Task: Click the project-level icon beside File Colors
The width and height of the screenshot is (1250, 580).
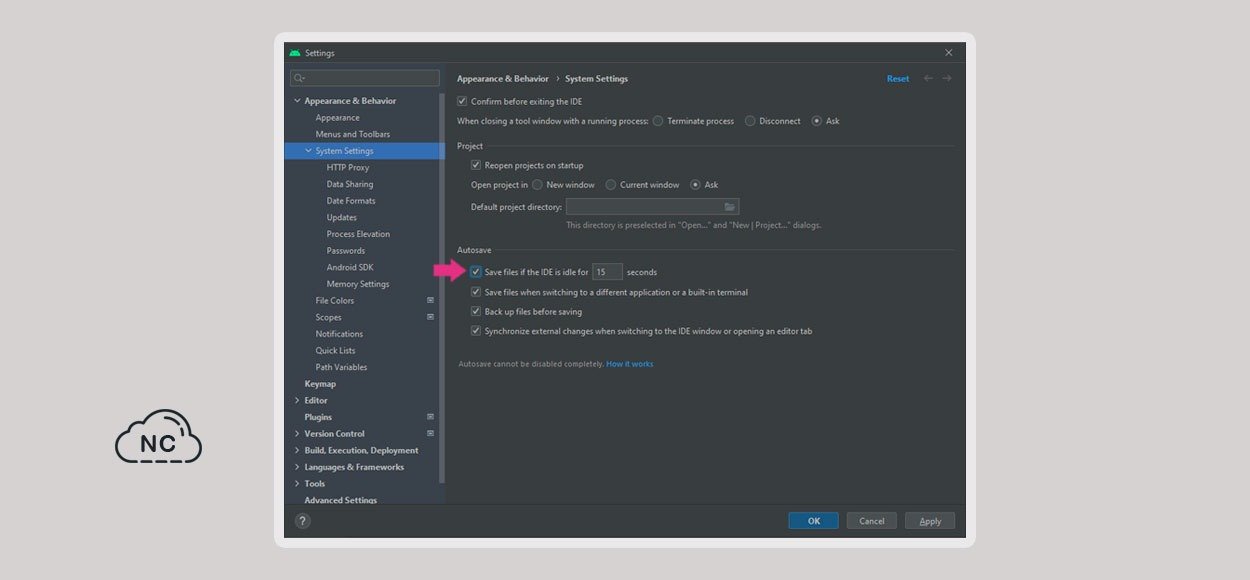Action: [x=430, y=300]
